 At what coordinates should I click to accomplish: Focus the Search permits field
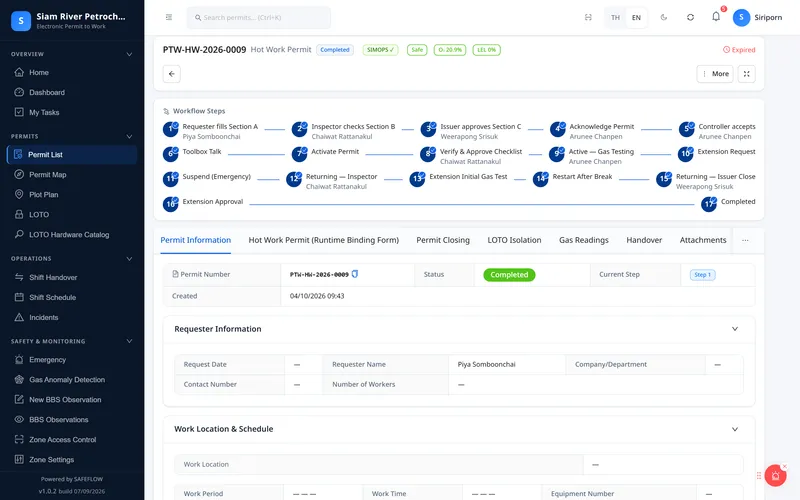coord(259,17)
